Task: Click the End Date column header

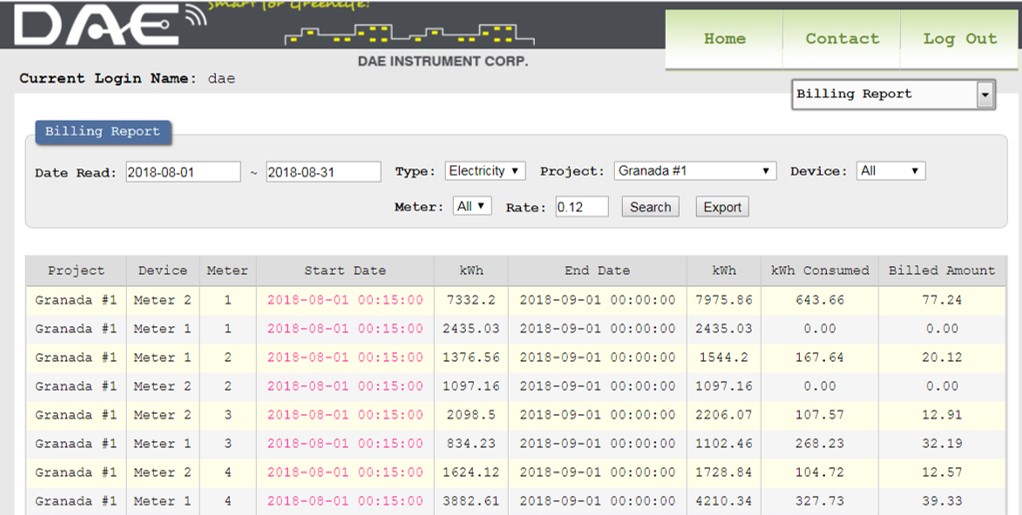Action: coord(597,271)
